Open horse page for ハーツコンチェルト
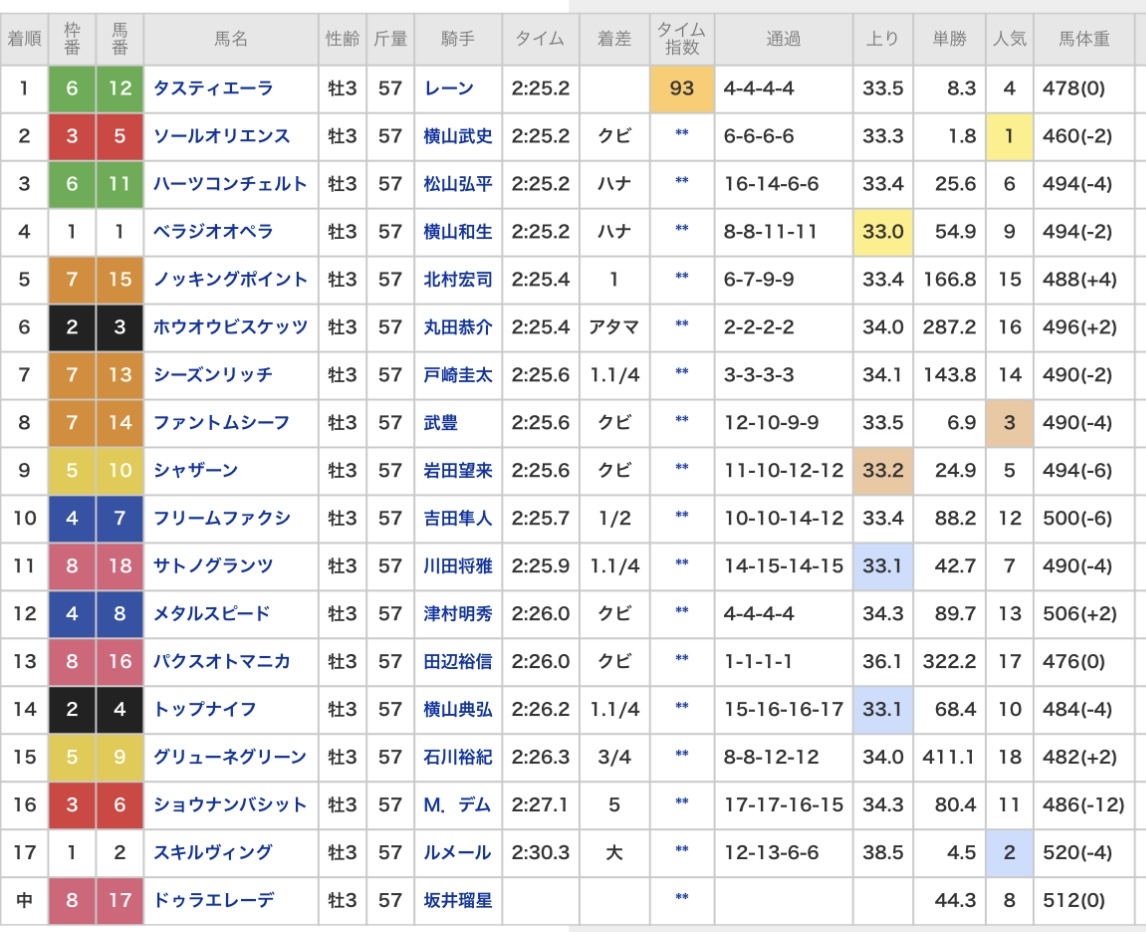The image size is (1146, 932). tap(229, 183)
